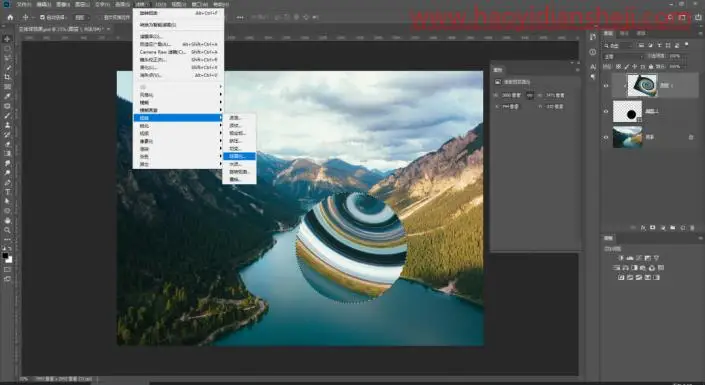Click the black circle layer thumbnail
This screenshot has width=705, height=385.
click(627, 111)
